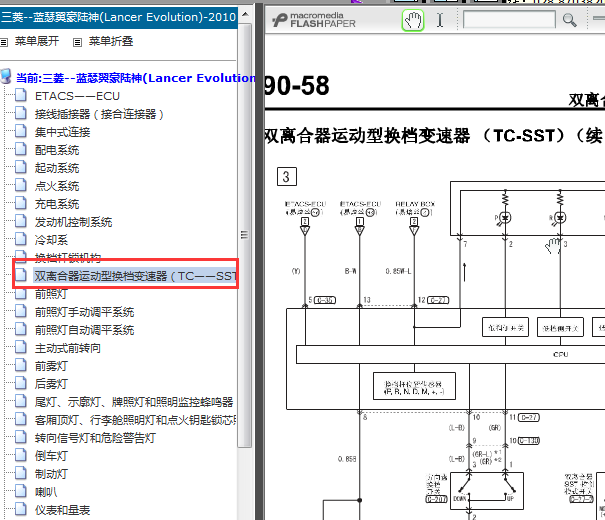Click the document icon beside 转向信号灯和危险警告灯
The height and width of the screenshot is (520, 605).
21,437
